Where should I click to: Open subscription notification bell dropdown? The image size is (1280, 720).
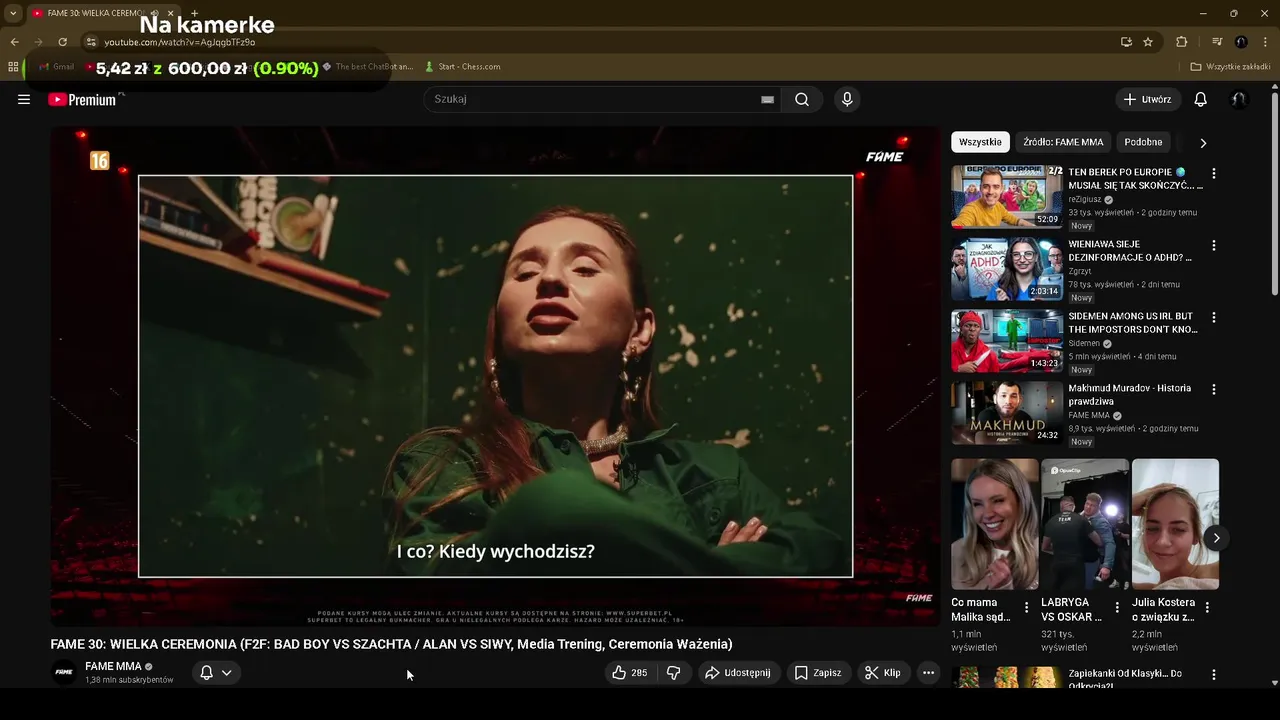tap(216, 673)
